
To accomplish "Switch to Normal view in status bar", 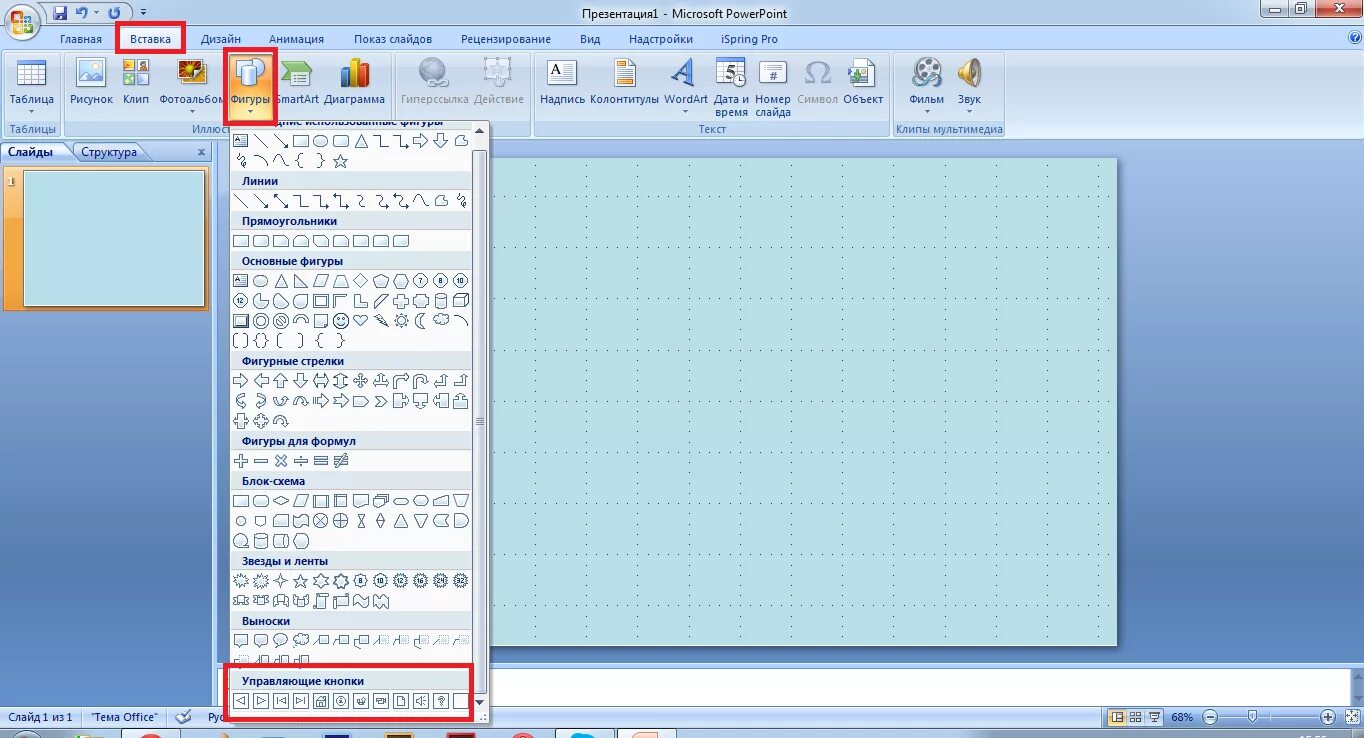I will point(1118,717).
